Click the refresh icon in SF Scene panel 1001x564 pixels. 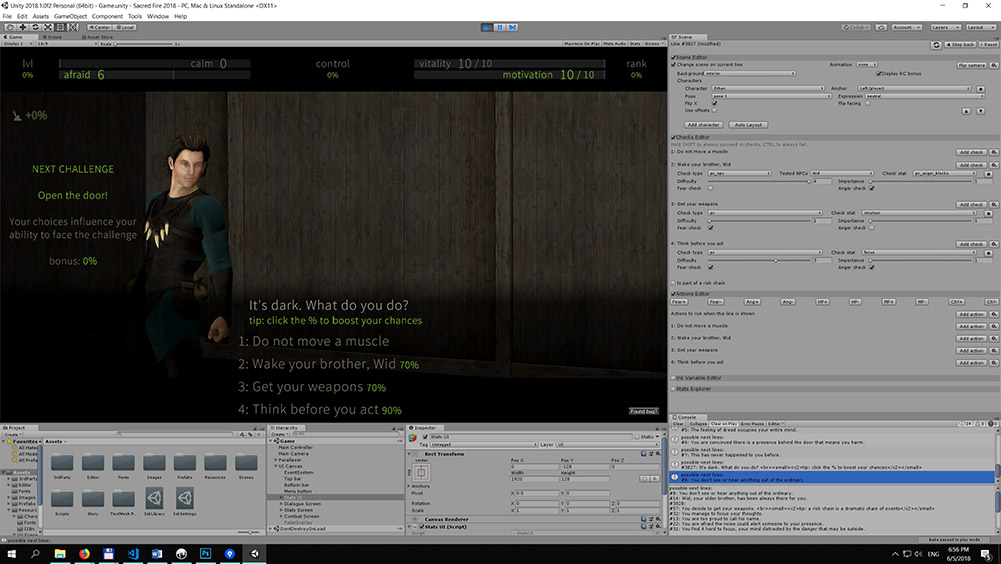click(x=936, y=45)
